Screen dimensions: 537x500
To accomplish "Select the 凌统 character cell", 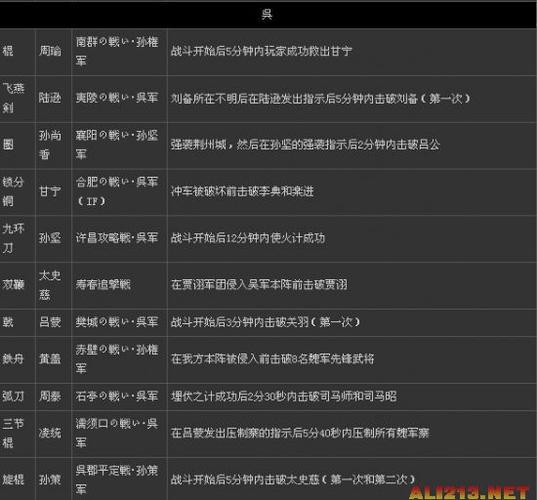I will 53,434.
